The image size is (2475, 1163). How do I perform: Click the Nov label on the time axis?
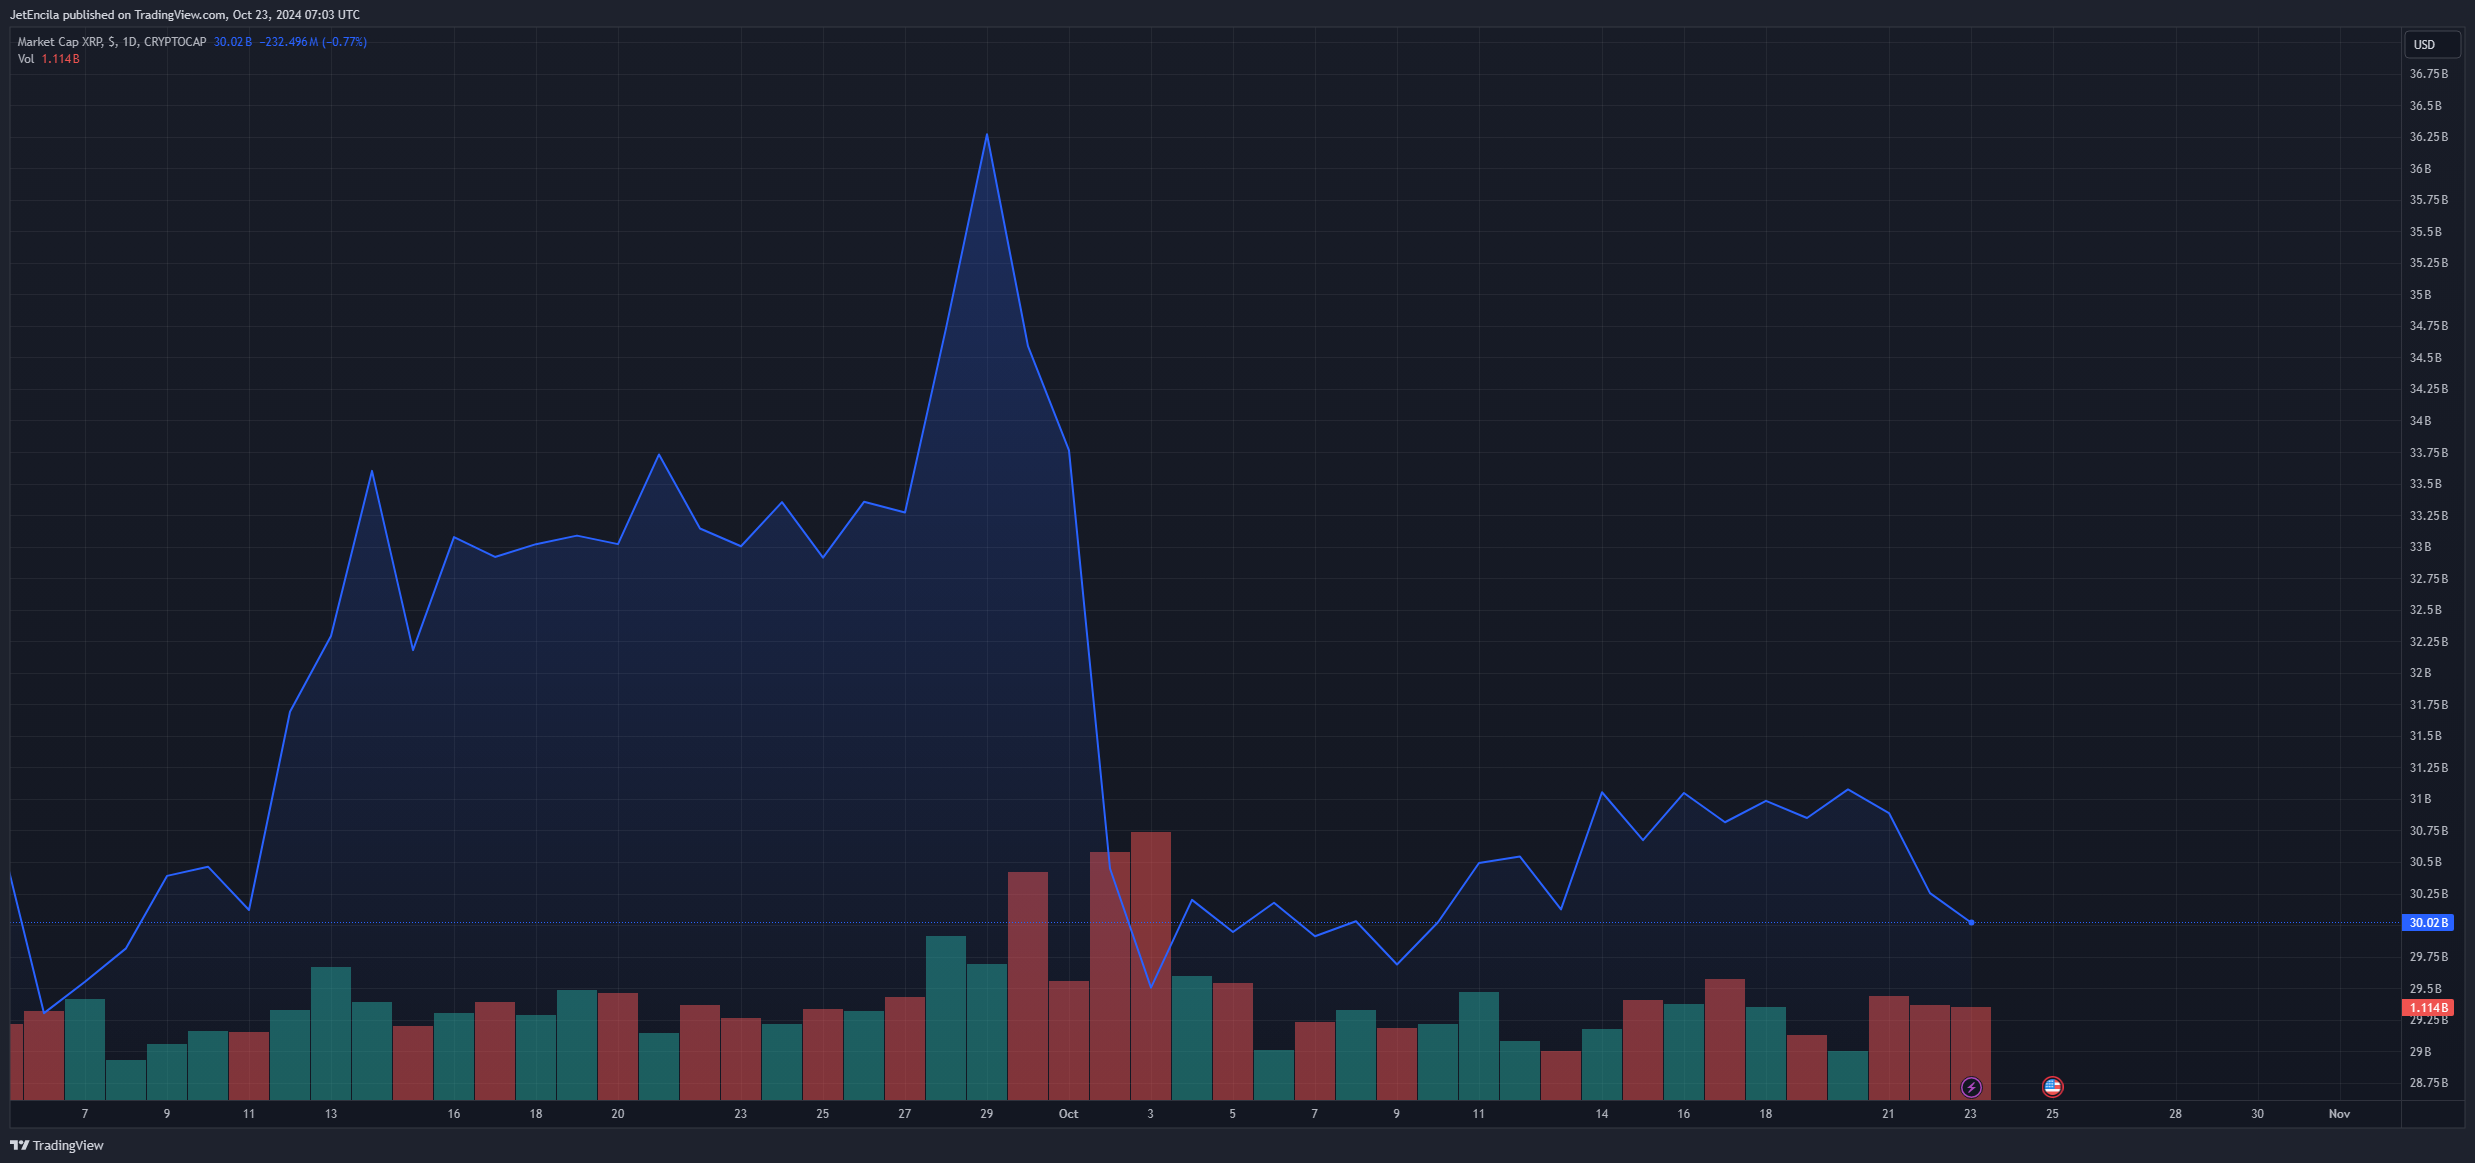(2338, 1114)
